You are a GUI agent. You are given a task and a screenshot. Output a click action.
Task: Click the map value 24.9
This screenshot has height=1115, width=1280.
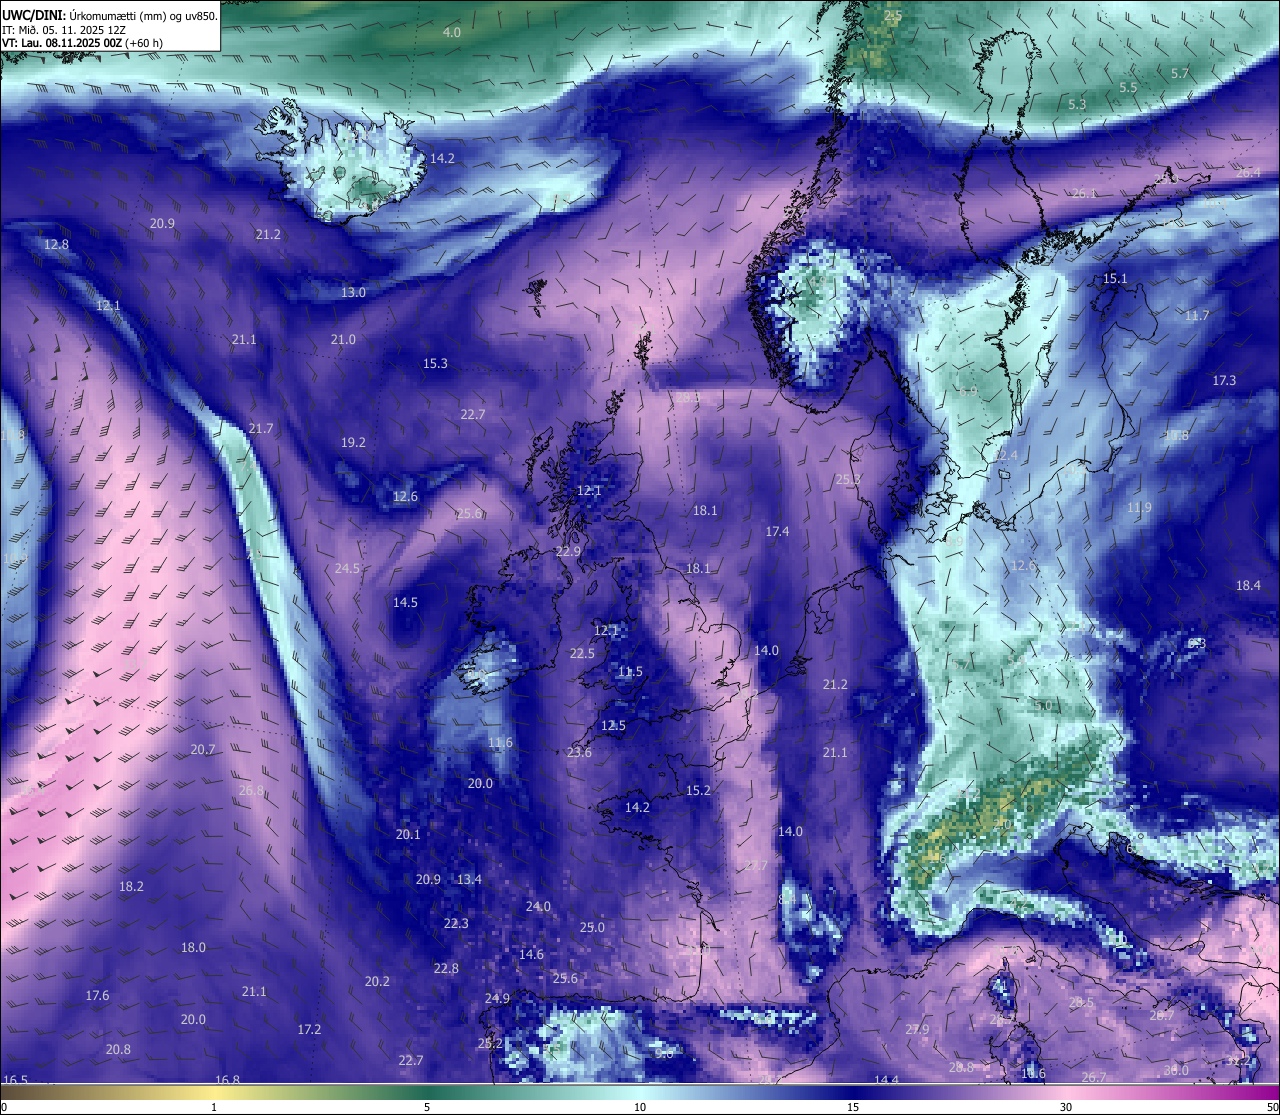(497, 999)
